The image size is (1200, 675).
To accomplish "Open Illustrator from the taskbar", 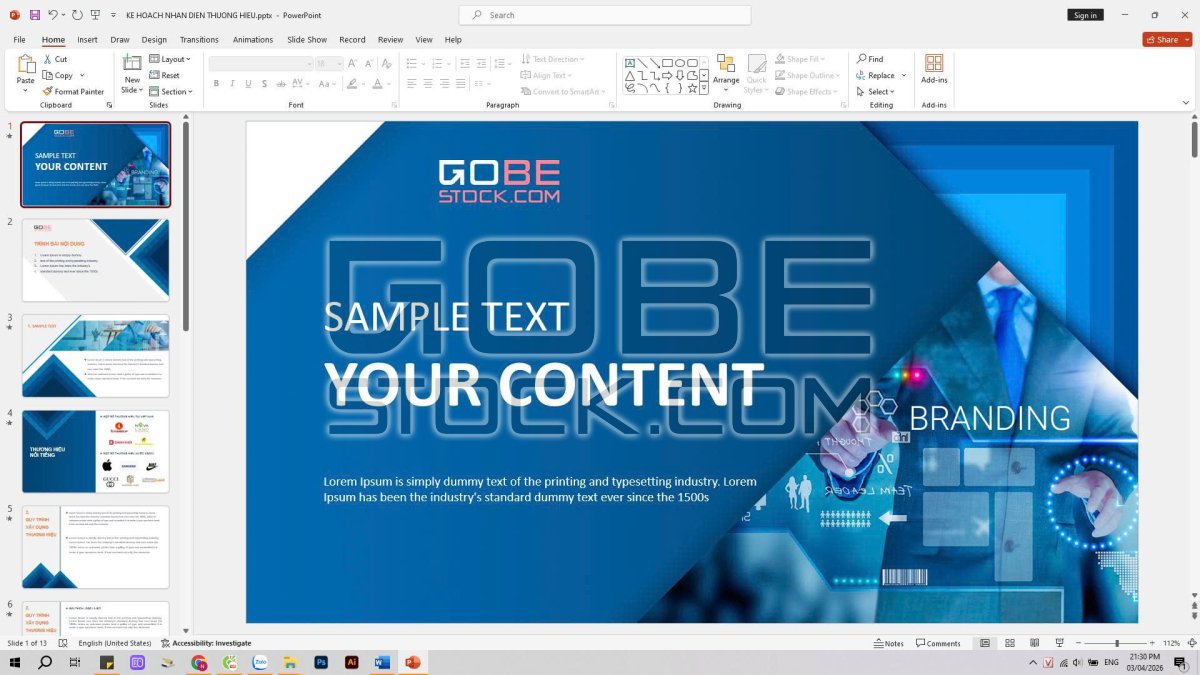I will (x=351, y=662).
